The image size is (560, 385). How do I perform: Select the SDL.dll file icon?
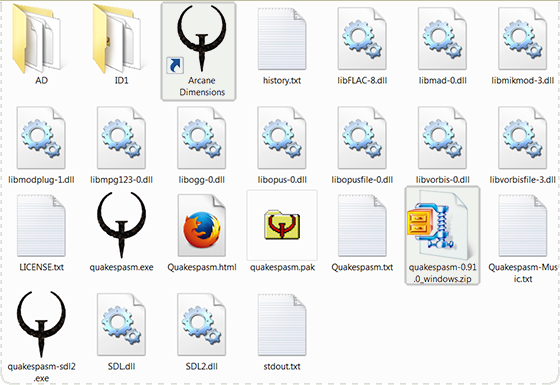click(x=121, y=325)
